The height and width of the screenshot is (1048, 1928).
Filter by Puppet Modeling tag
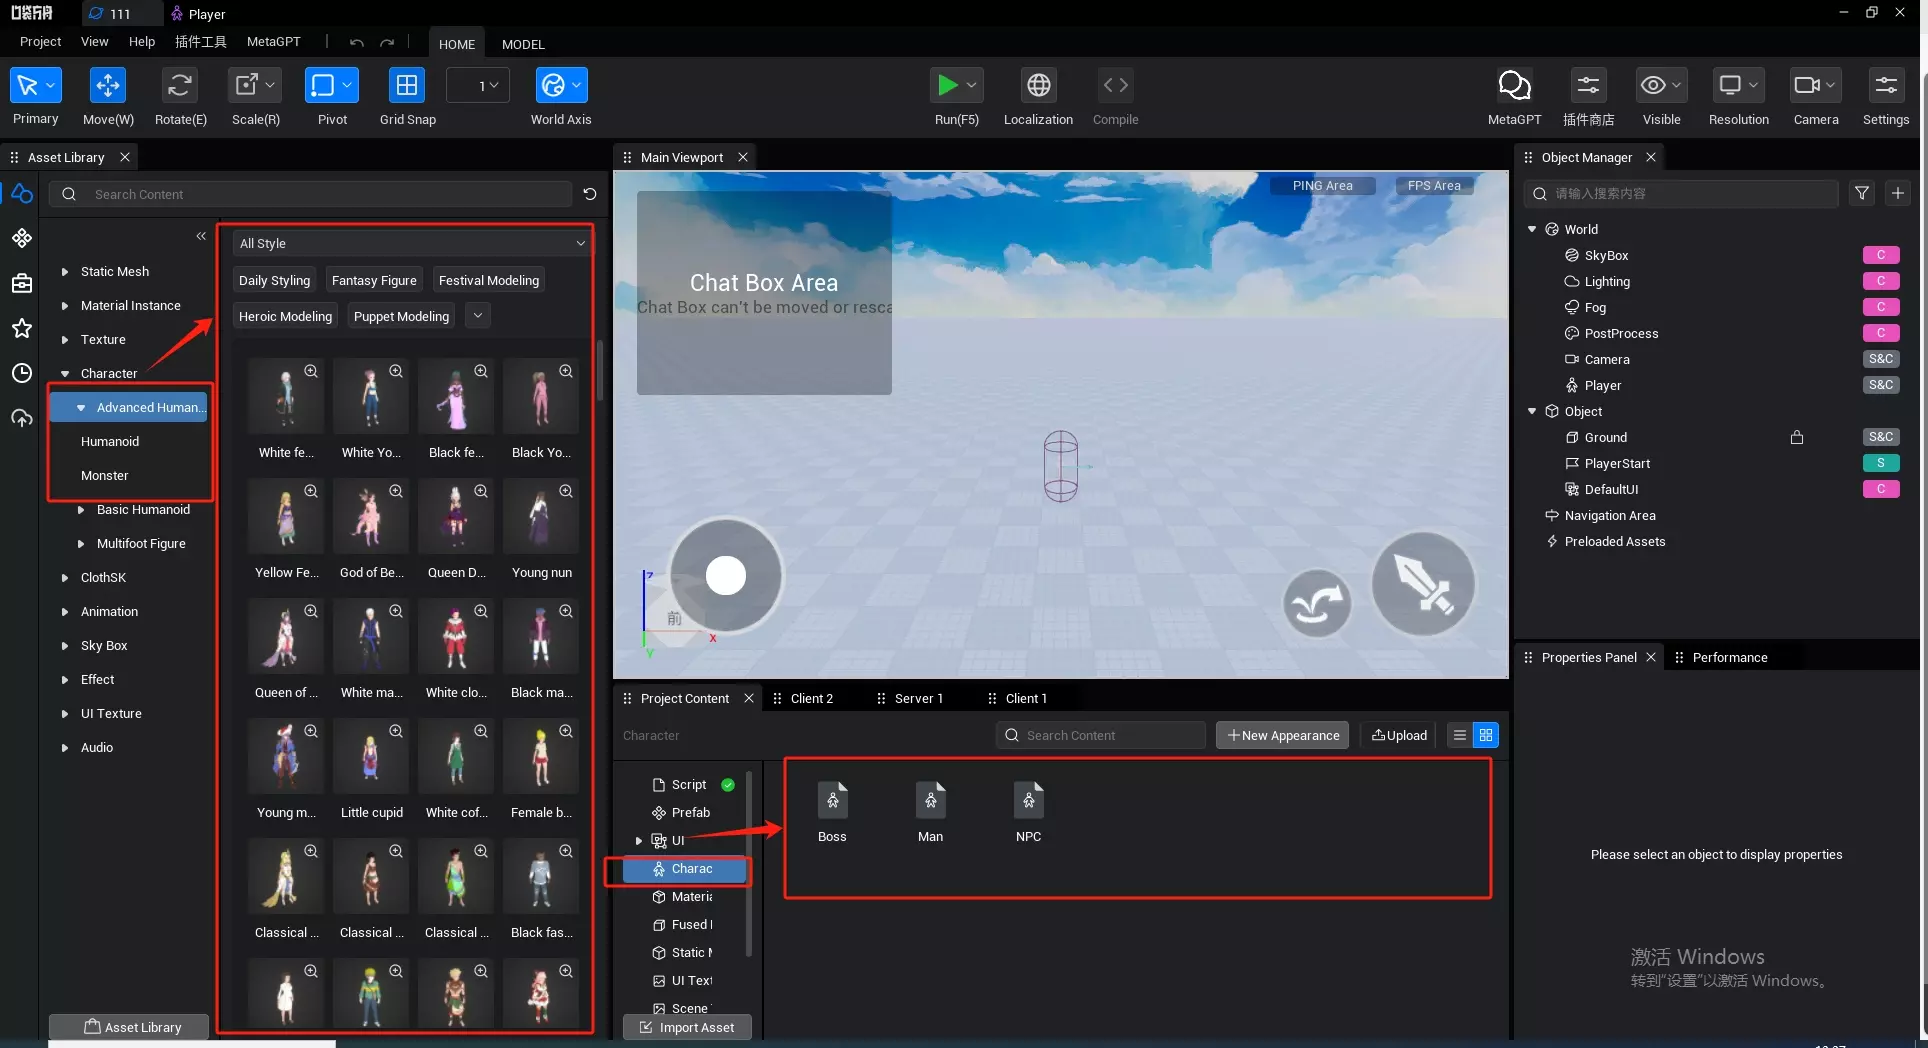401,316
